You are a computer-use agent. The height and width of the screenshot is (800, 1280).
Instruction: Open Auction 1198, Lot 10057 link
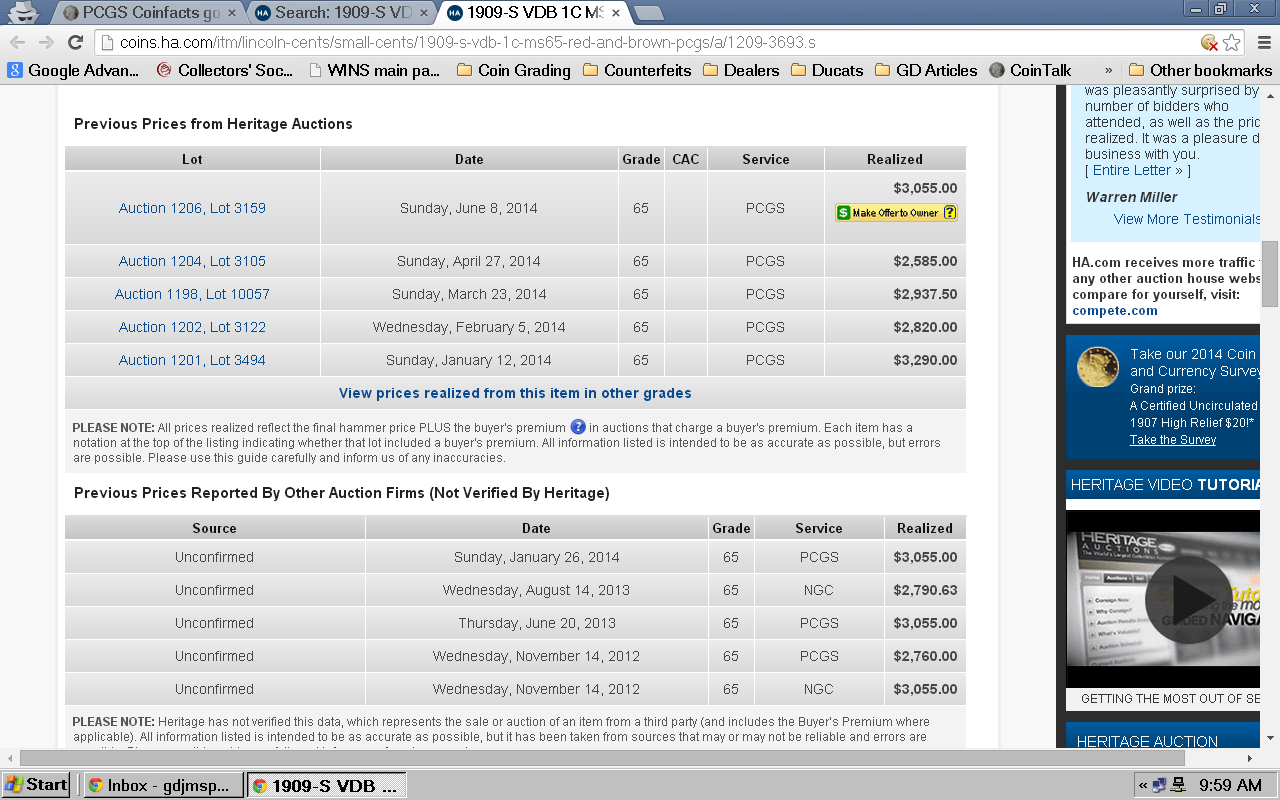click(192, 294)
